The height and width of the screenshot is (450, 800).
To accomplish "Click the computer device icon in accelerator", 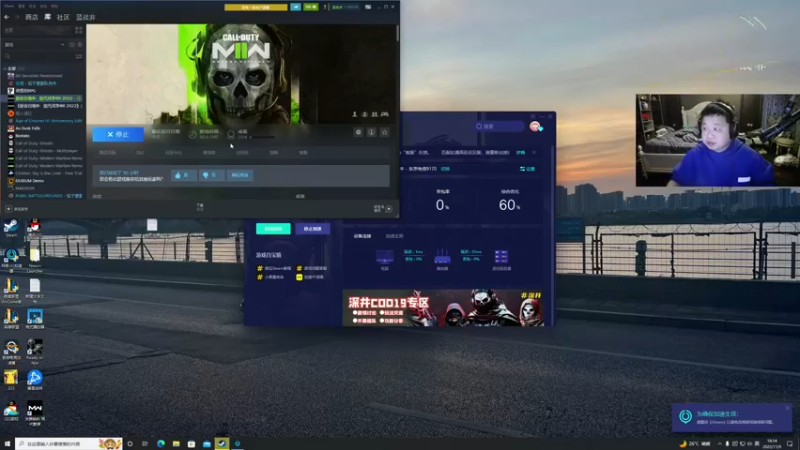I will 385,257.
